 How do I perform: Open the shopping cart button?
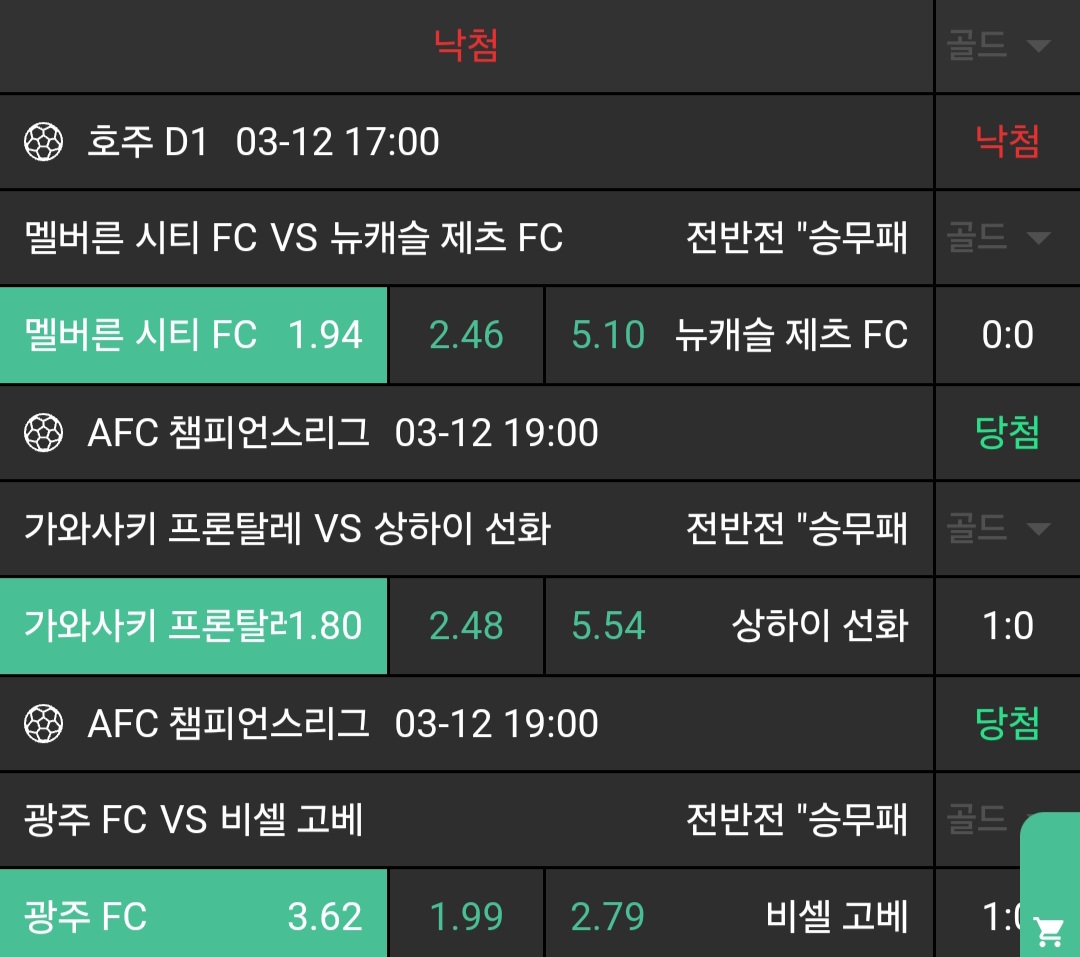pos(1049,930)
